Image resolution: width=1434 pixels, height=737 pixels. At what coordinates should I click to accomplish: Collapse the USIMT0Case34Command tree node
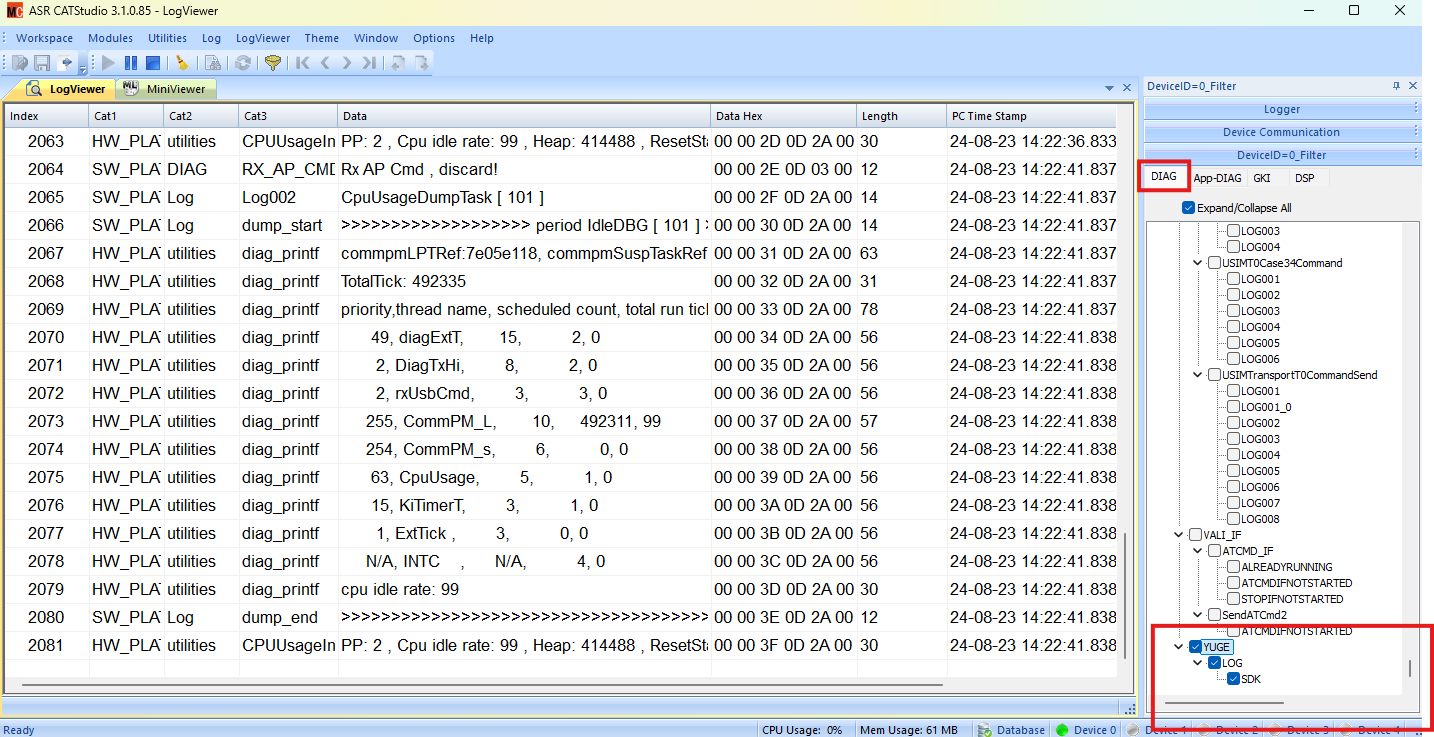point(1199,263)
